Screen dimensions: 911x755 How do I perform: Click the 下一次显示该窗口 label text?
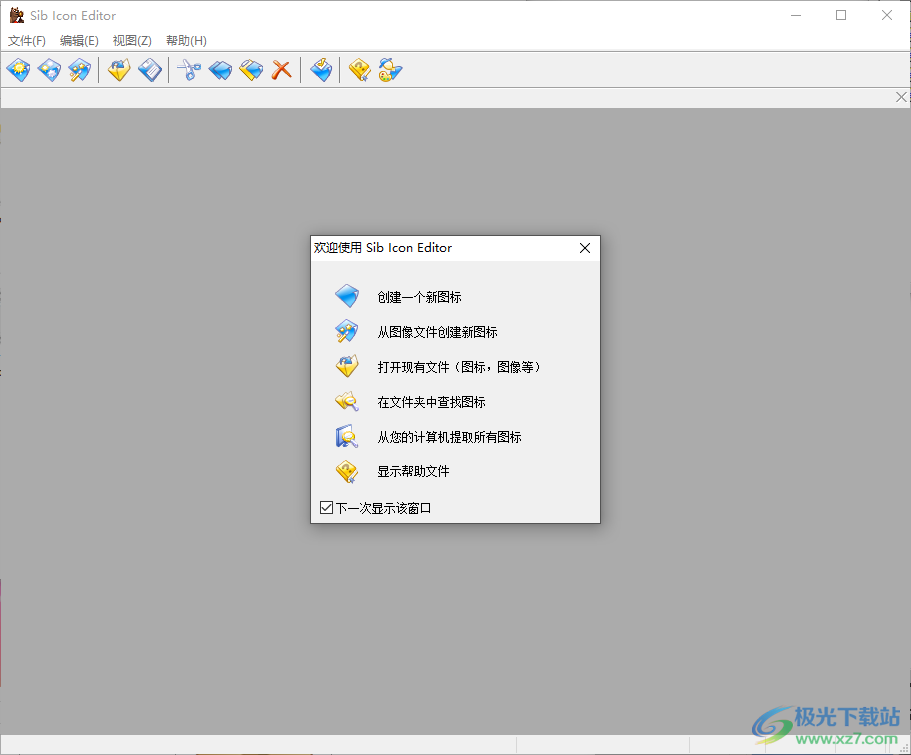point(383,509)
